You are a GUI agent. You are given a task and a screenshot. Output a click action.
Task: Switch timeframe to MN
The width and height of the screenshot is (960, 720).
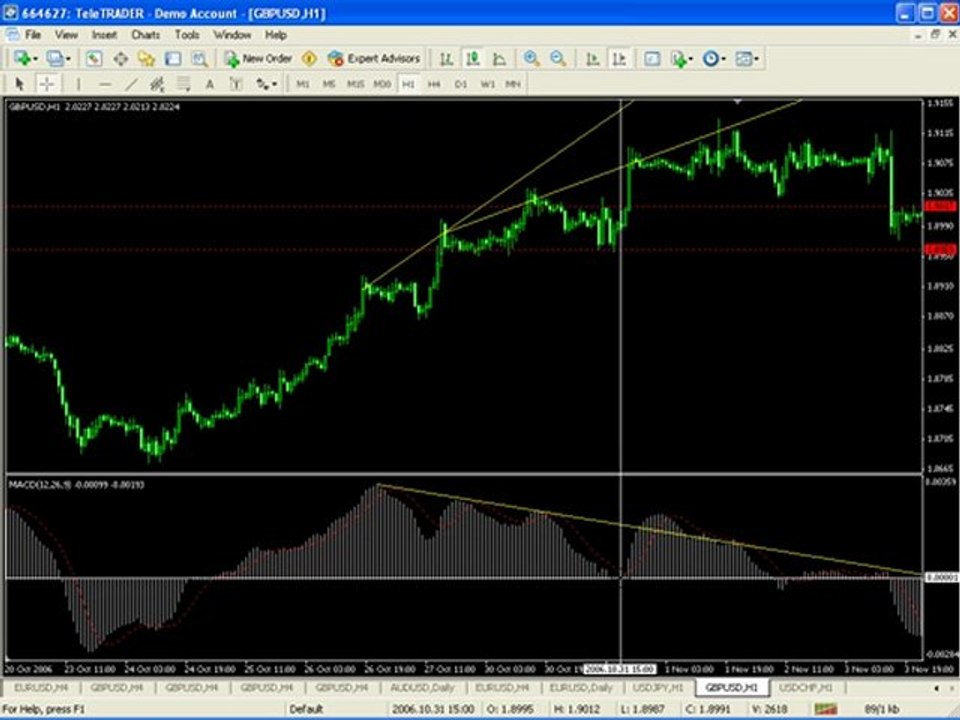tap(513, 84)
